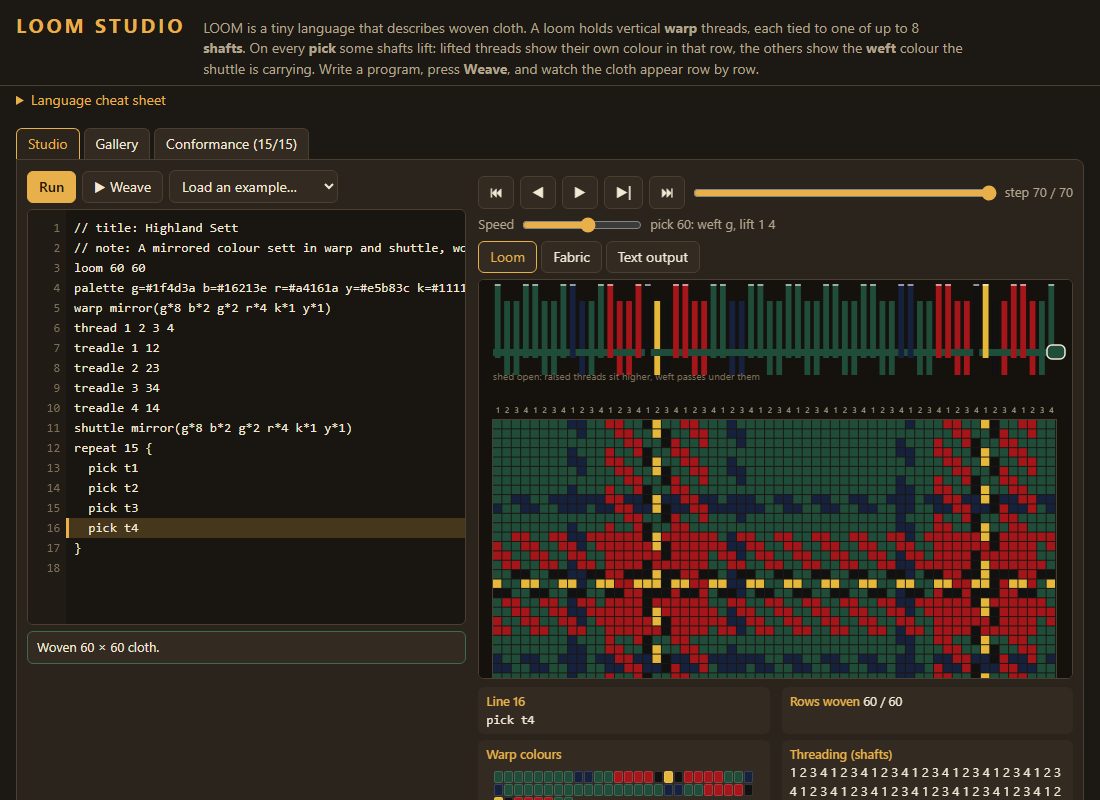Click the 'warp mirror' code line
The height and width of the screenshot is (800, 1100).
202,307
